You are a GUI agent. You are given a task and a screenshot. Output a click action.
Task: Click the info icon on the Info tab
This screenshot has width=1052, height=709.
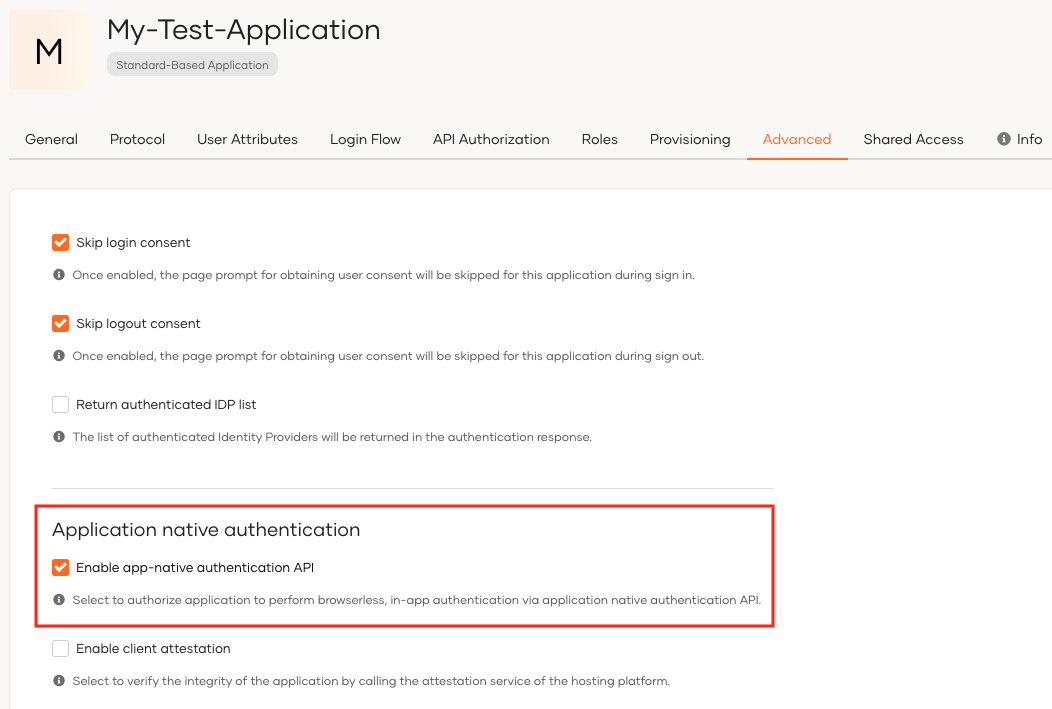[x=1004, y=139]
